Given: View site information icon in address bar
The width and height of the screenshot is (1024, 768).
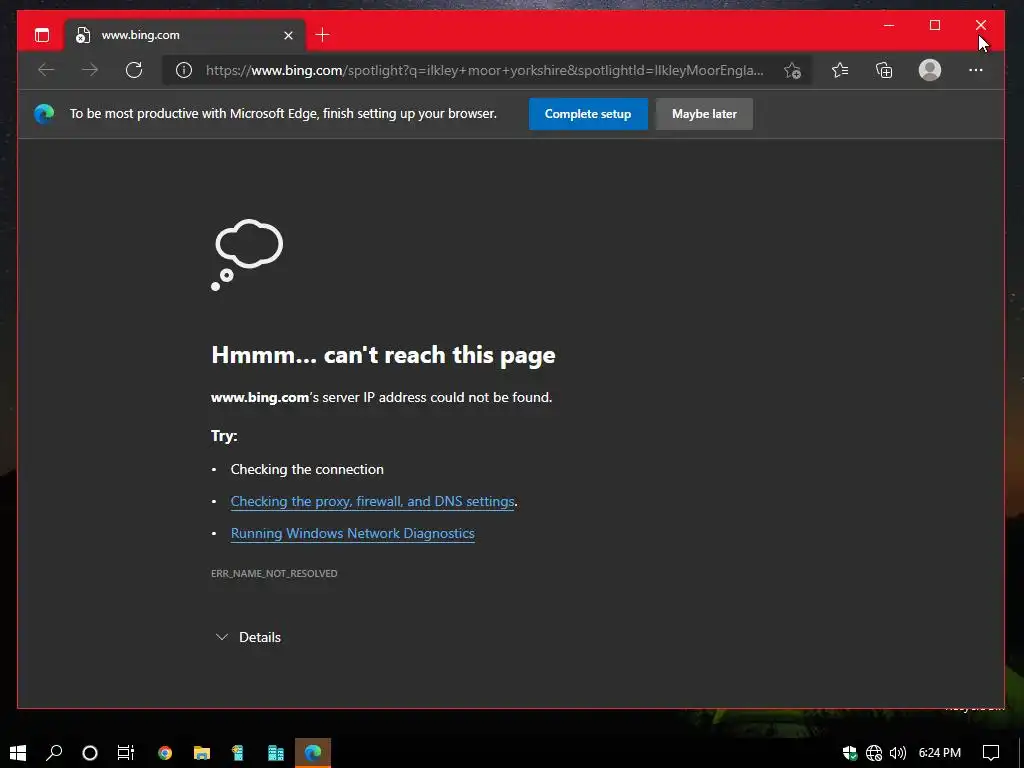Looking at the screenshot, I should (x=184, y=70).
